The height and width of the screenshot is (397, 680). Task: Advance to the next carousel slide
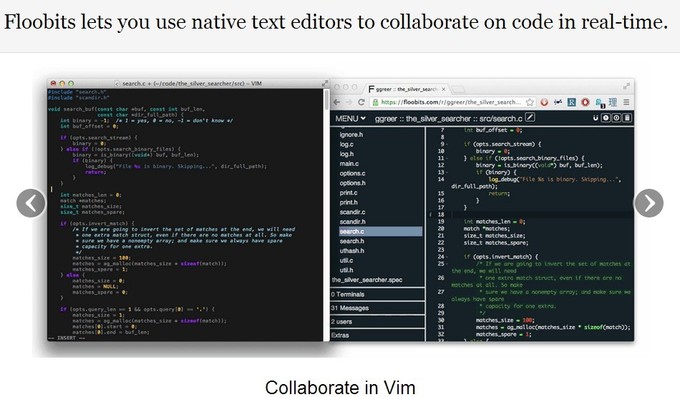click(649, 203)
